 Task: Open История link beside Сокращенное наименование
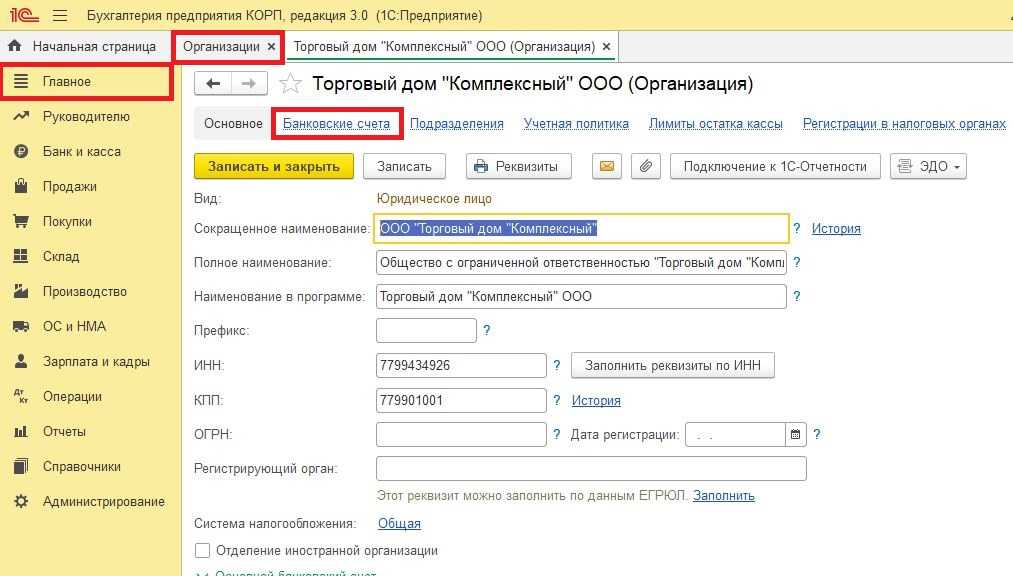836,229
